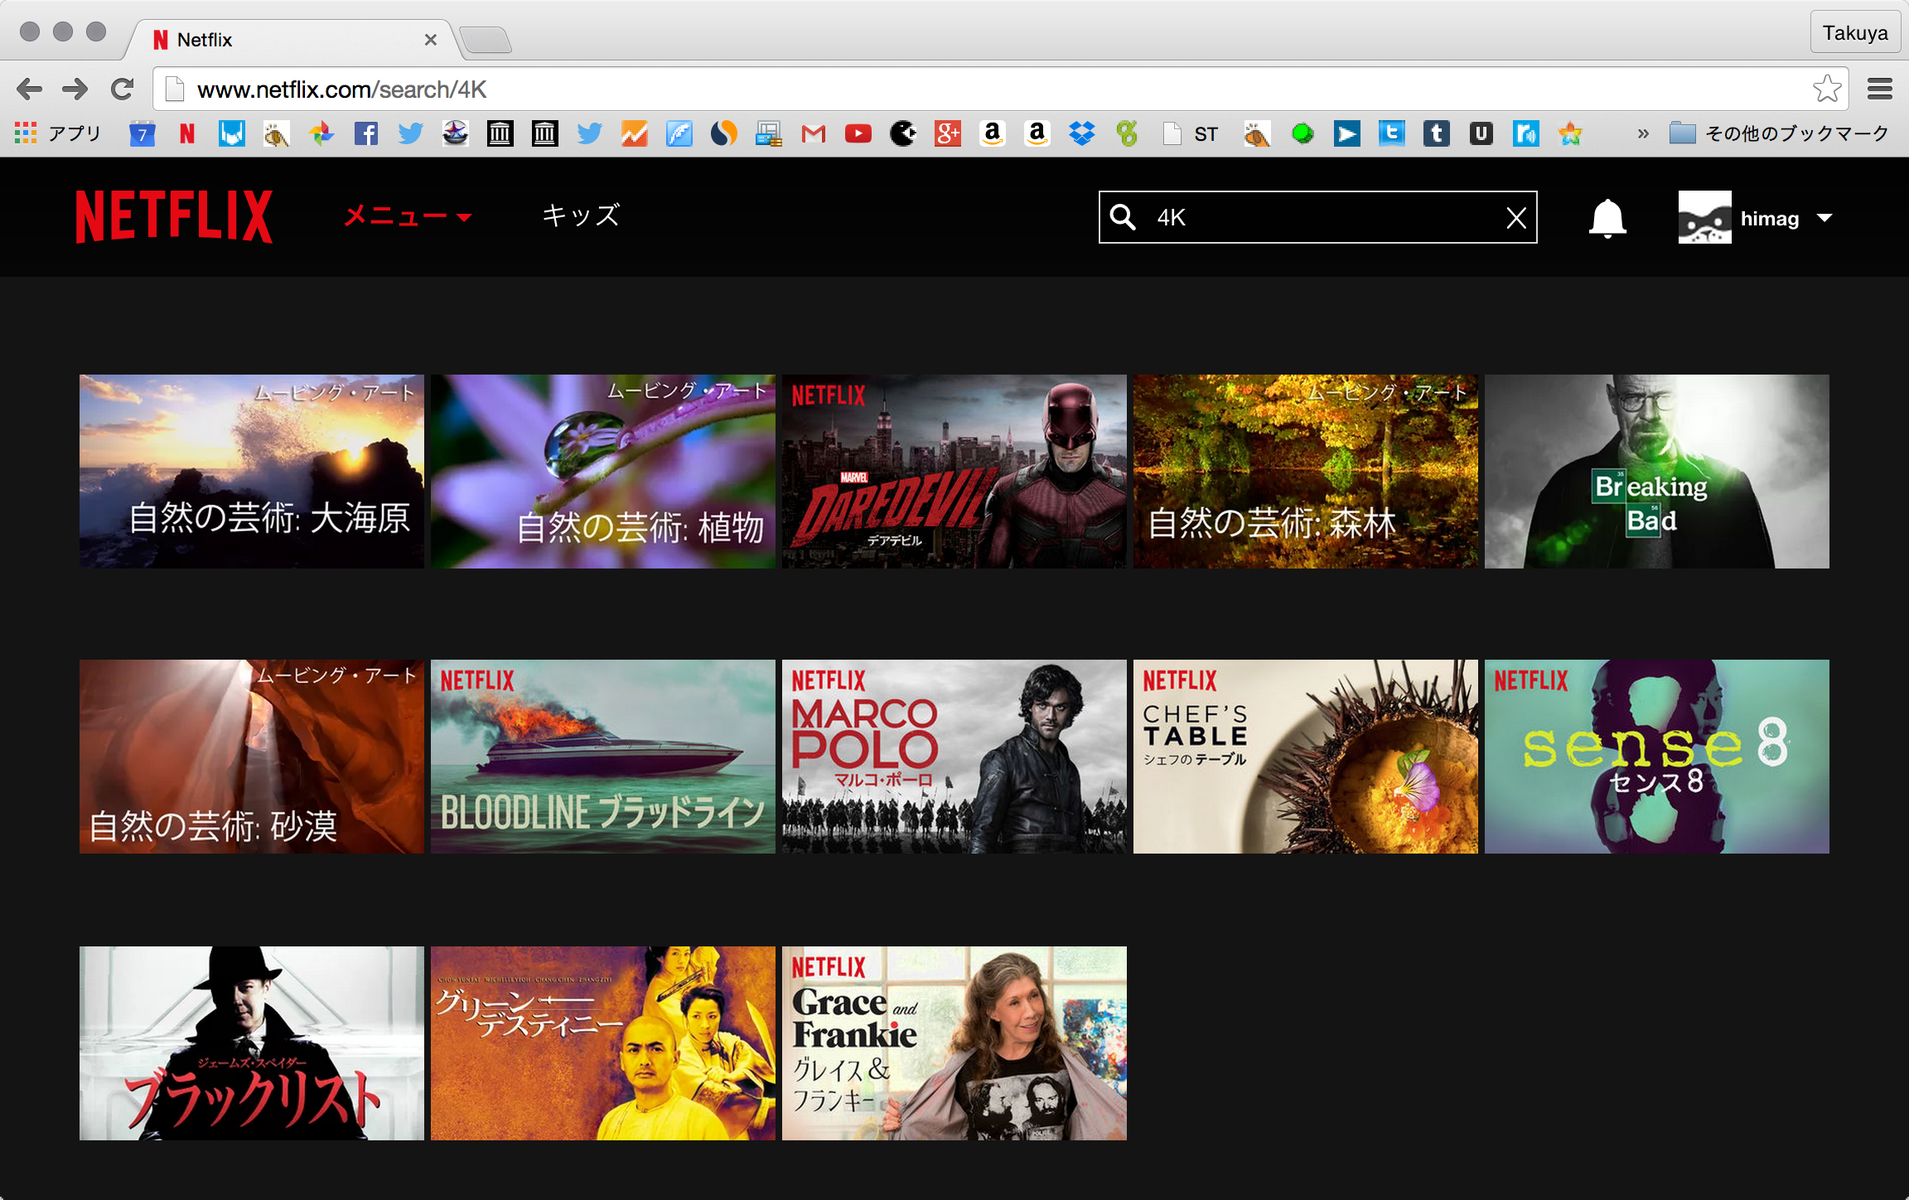Open the black Pac-Man style bookmark
This screenshot has height=1200, width=1909.
(x=903, y=133)
